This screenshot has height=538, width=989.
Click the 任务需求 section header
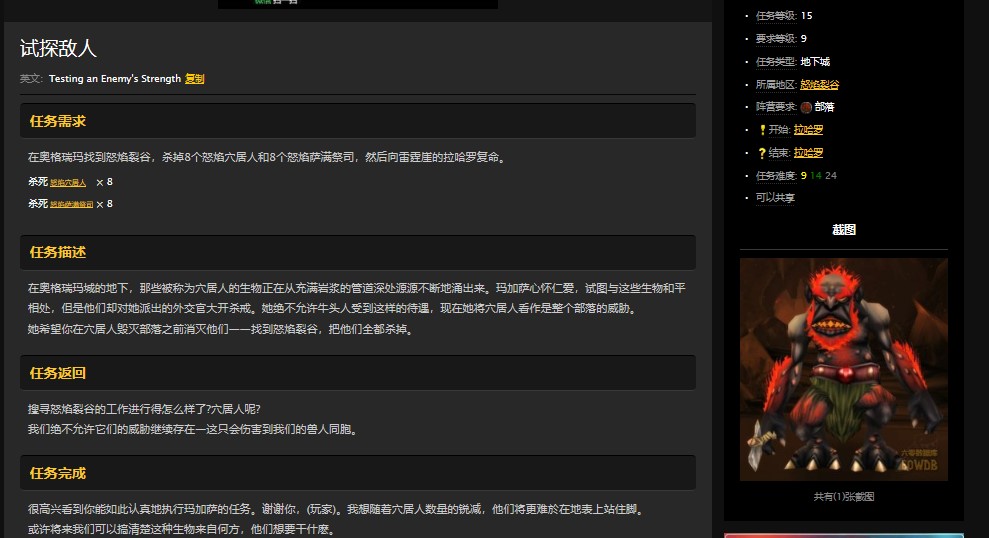pyautogui.click(x=58, y=121)
